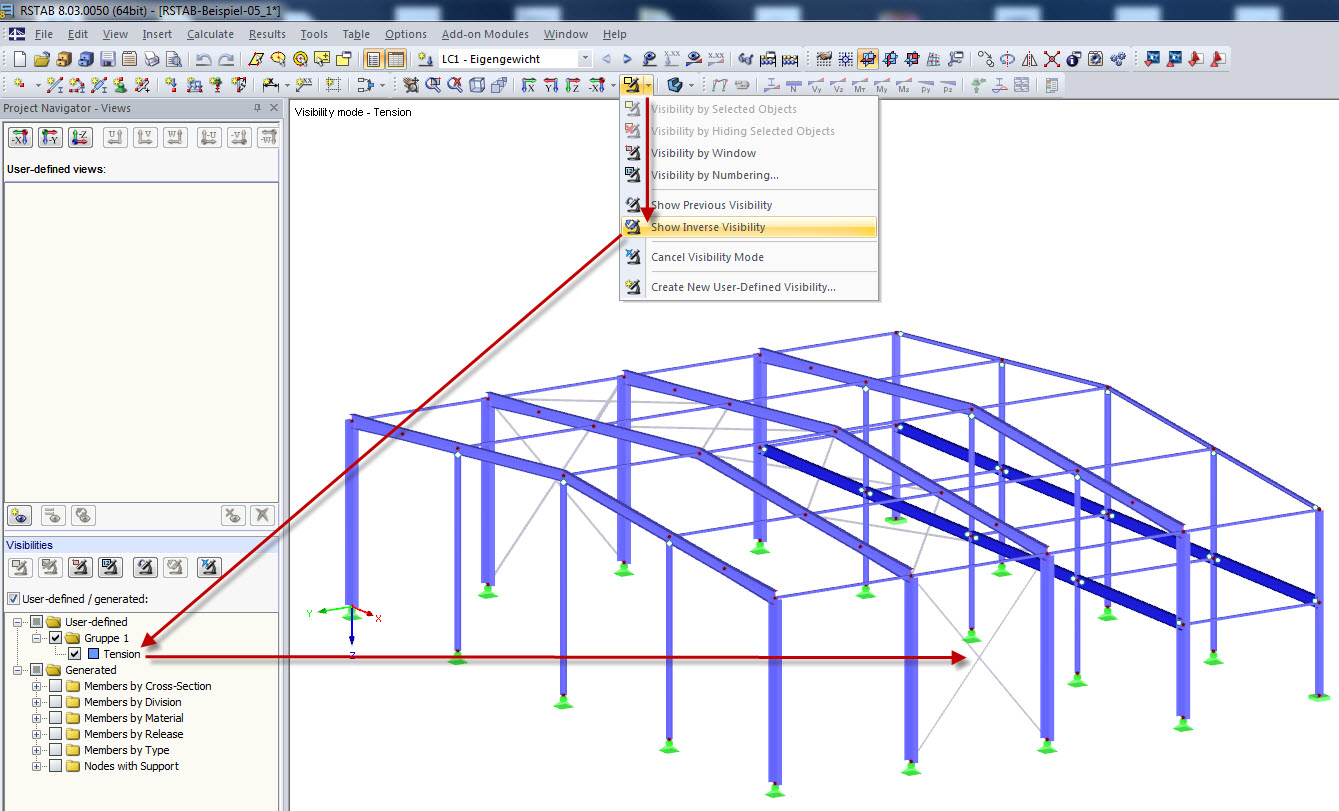The image size is (1339, 811).
Task: Check the Members by Cross-Section checkbox
Action: [55, 686]
